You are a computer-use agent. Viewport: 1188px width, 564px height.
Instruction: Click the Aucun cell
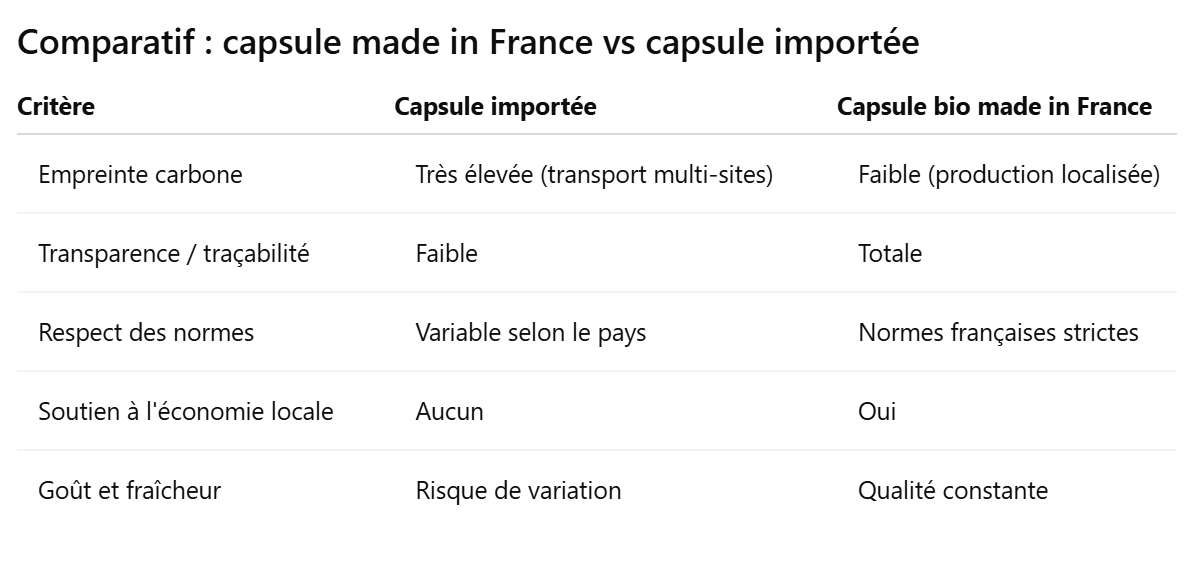(449, 411)
